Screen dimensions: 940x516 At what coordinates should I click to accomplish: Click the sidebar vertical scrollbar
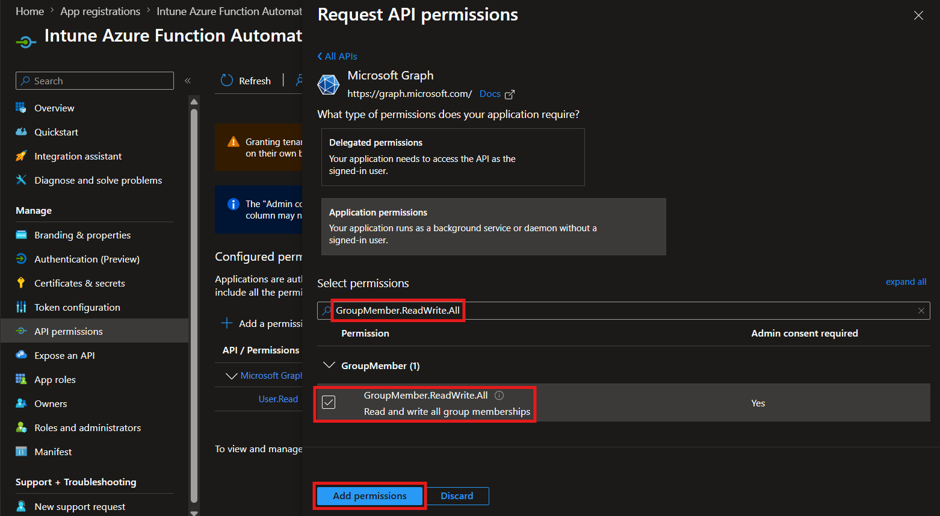click(x=194, y=306)
